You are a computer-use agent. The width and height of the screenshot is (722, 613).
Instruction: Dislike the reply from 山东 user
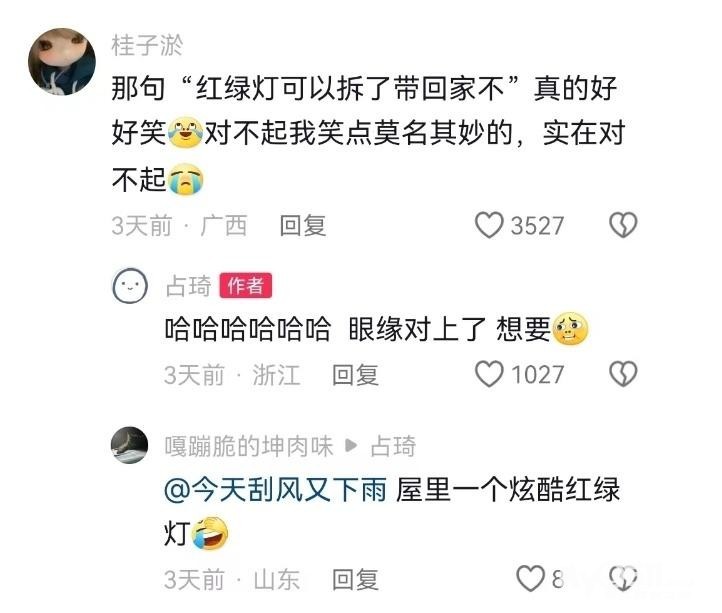click(623, 578)
